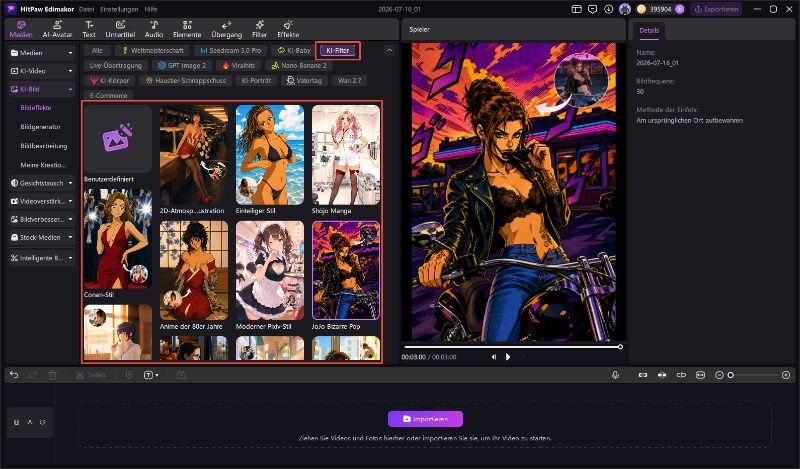Open the Untertitel tool
The image size is (800, 469).
point(120,29)
